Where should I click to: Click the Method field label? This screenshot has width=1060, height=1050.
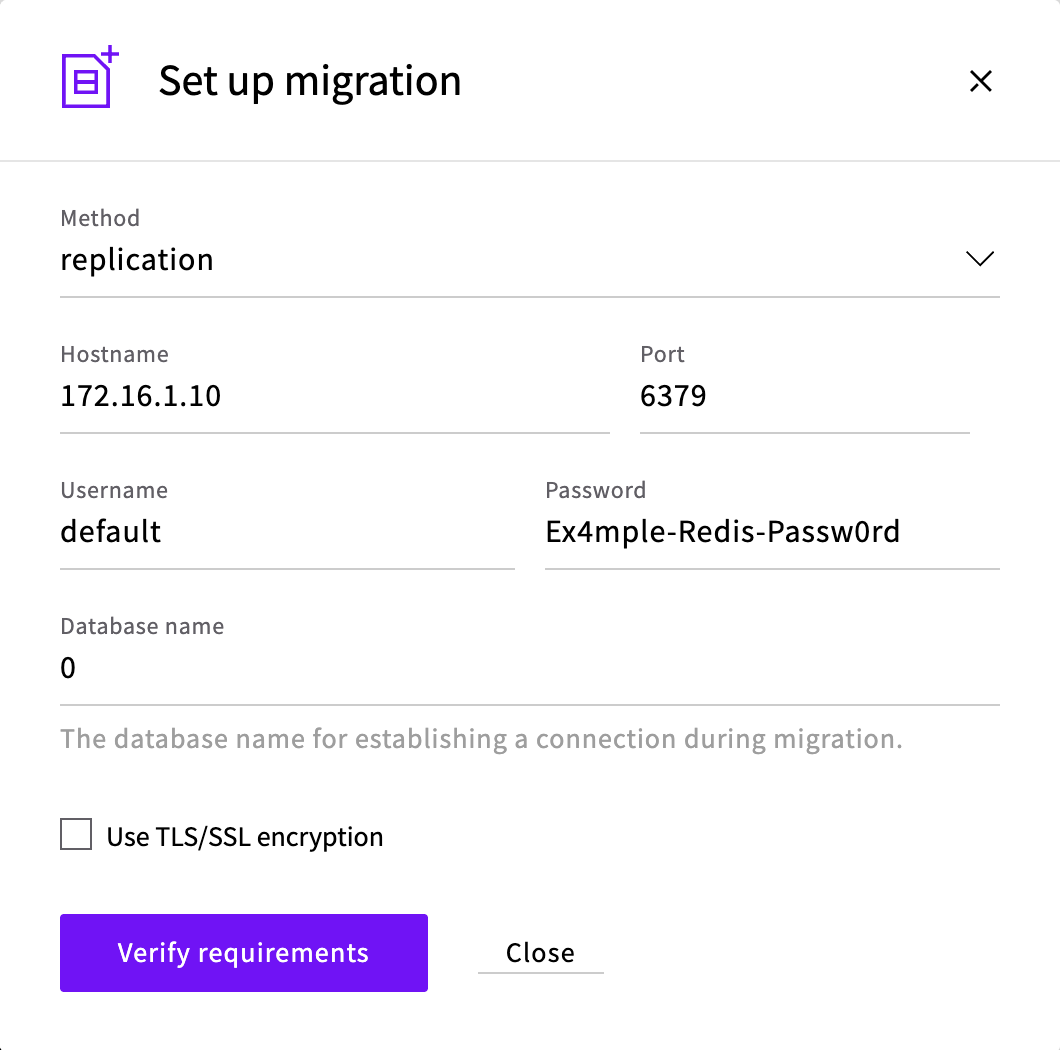[100, 218]
